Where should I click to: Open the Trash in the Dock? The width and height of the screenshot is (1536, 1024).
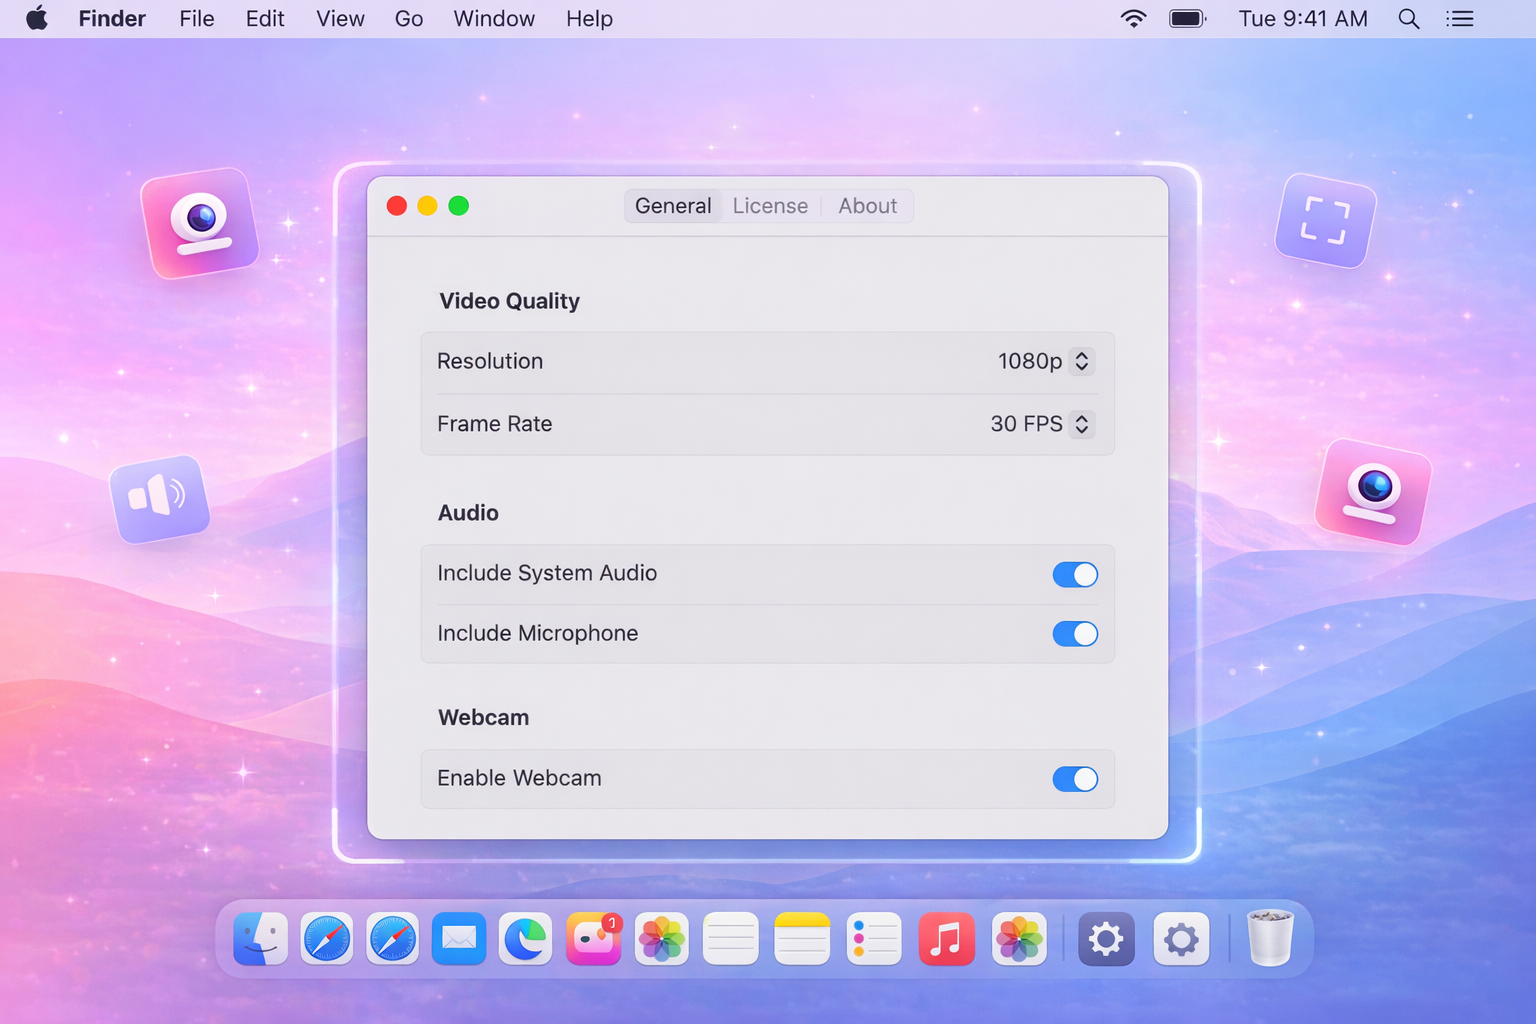(x=1270, y=938)
